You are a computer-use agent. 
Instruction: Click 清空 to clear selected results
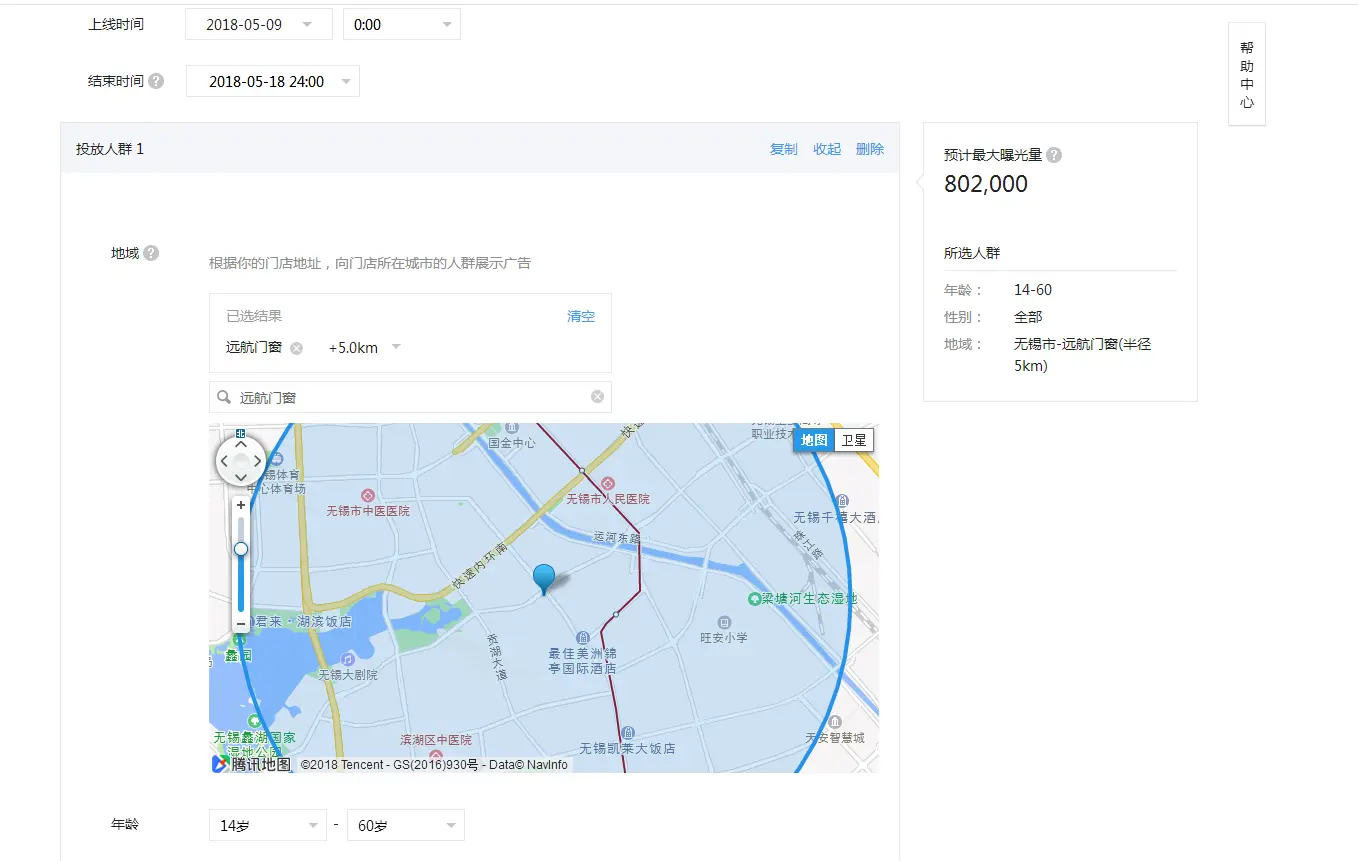point(581,316)
